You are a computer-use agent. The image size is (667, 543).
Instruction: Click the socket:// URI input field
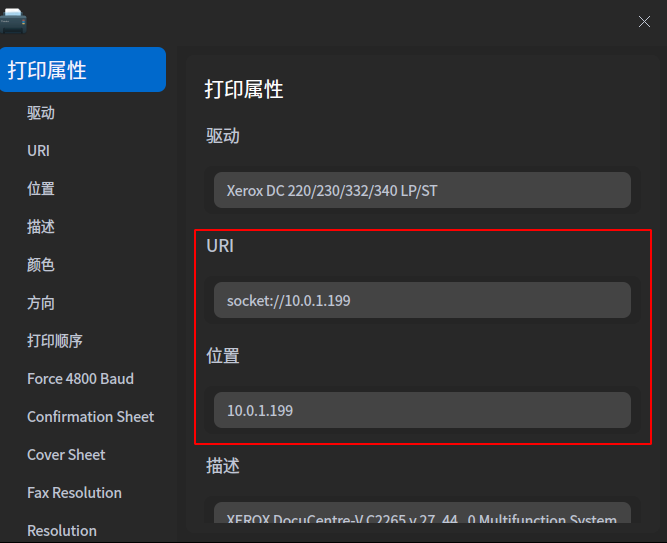(422, 300)
